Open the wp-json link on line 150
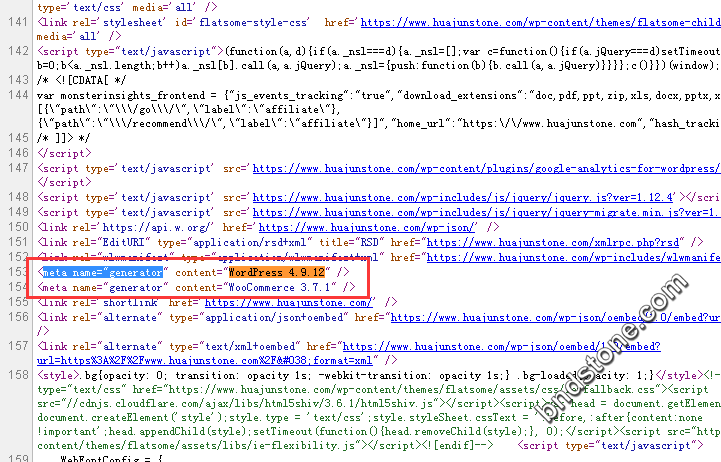Screen dimensions: 721x462 (x=366, y=228)
